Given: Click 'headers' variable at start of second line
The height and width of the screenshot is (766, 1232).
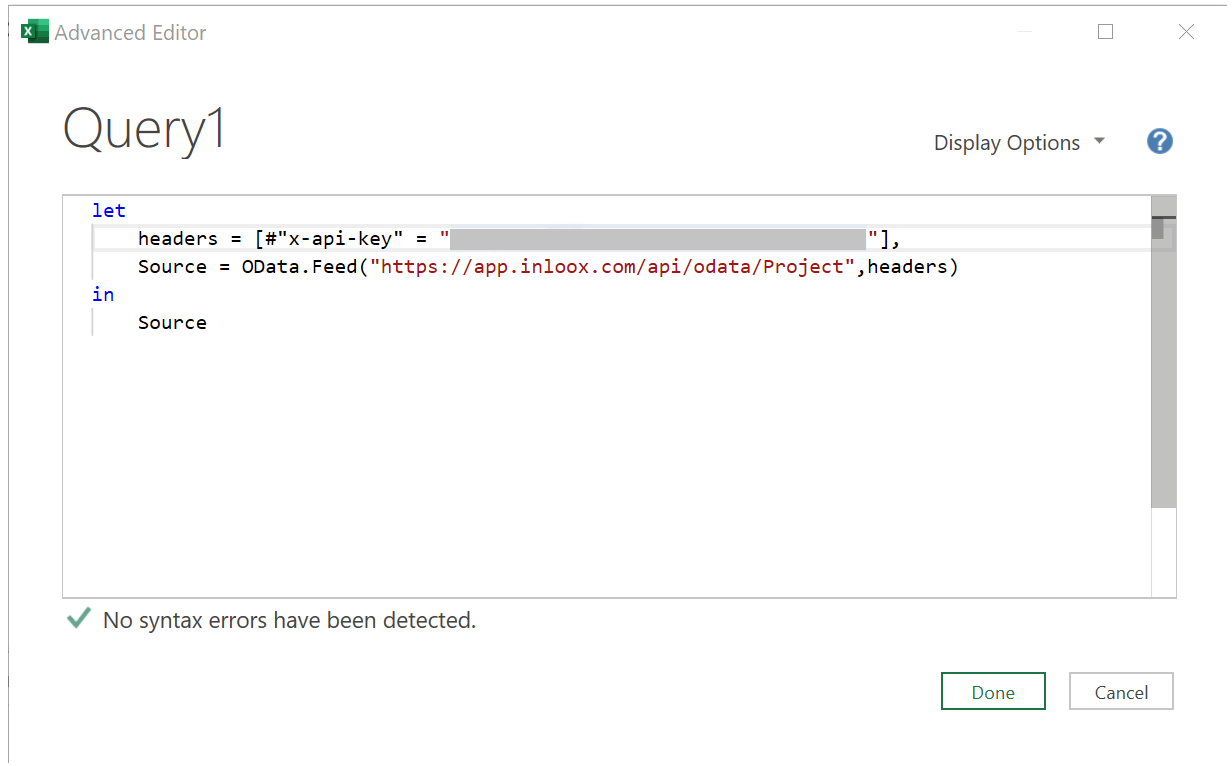Looking at the screenshot, I should point(178,239).
